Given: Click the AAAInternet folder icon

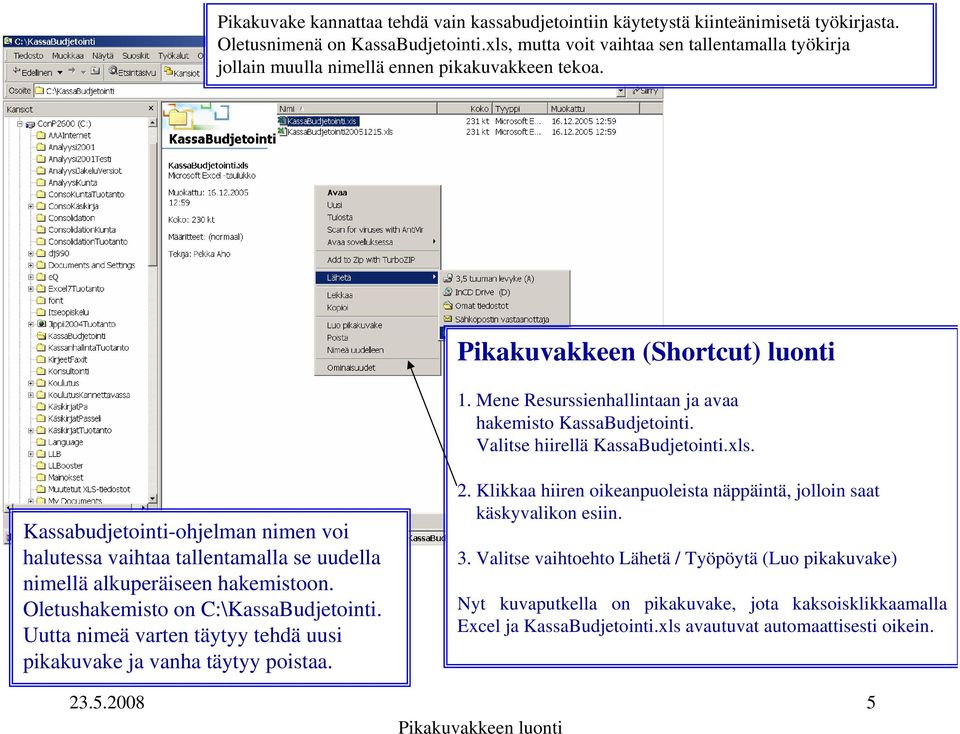Looking at the screenshot, I should [41, 135].
